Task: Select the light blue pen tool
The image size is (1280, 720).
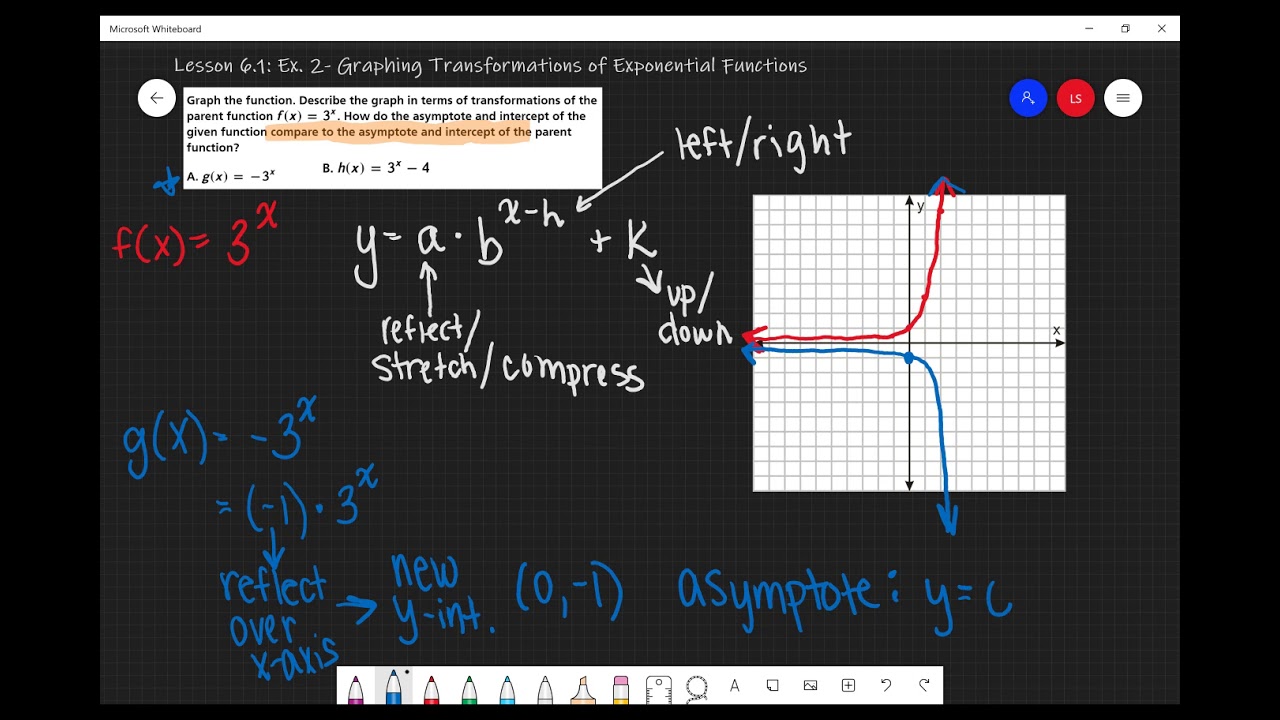Action: [x=507, y=689]
